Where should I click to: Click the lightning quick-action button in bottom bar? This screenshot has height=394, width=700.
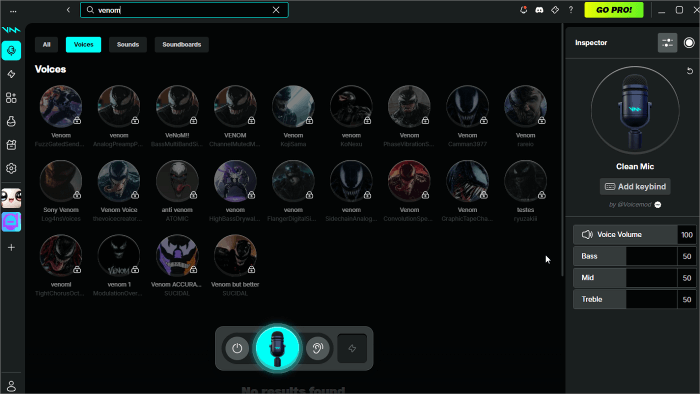(x=352, y=348)
